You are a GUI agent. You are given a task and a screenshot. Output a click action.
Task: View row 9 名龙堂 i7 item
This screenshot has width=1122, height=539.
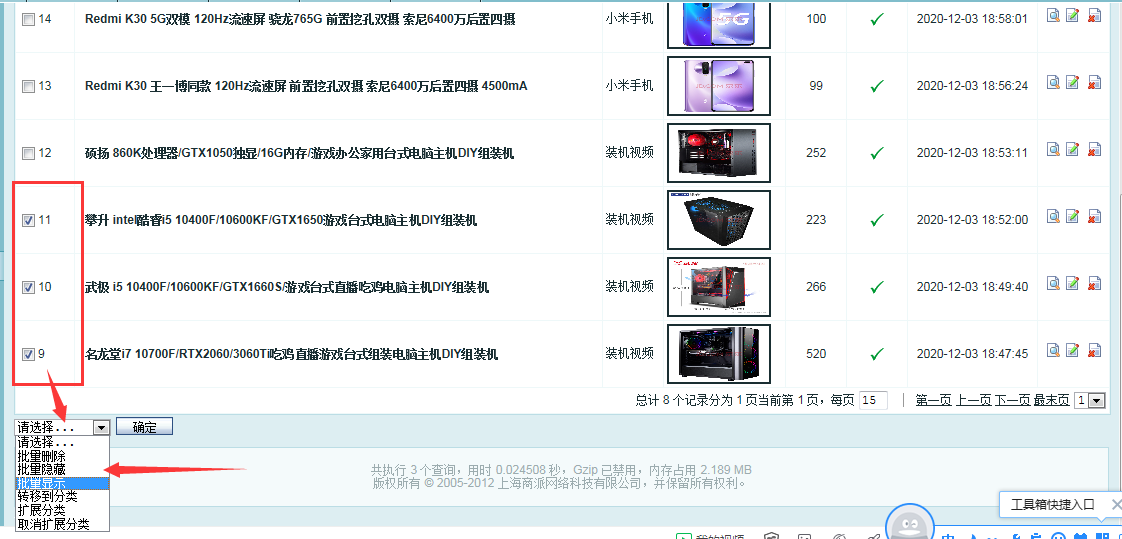tap(1053, 349)
